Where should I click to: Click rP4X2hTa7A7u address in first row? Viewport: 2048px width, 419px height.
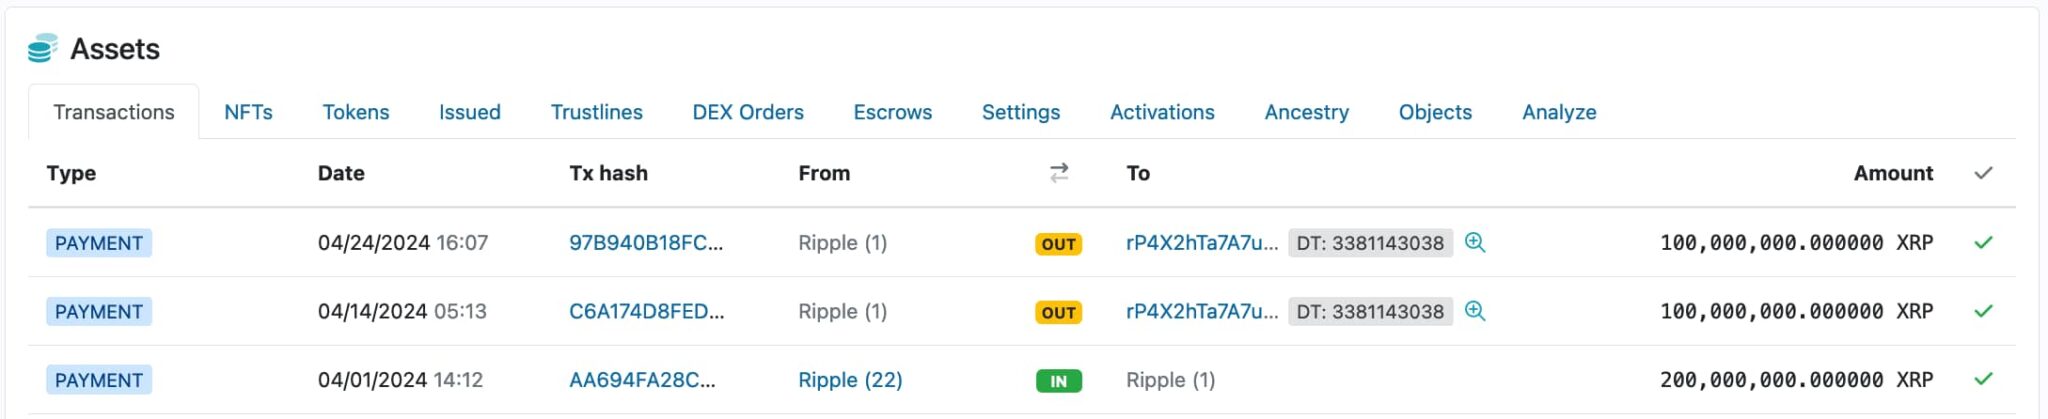1201,243
